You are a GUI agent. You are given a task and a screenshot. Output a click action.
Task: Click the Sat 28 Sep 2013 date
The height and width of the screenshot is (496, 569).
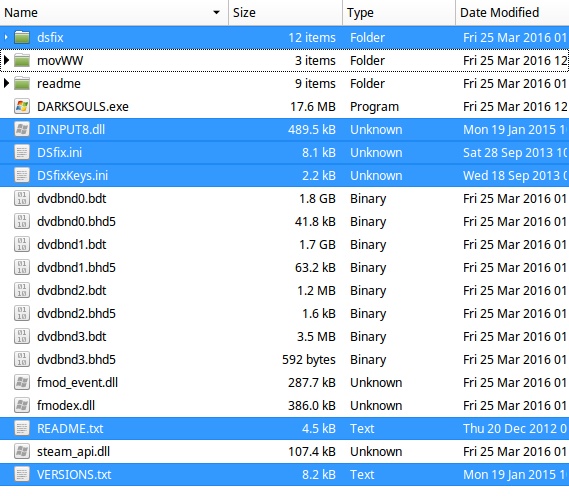pyautogui.click(x=515, y=152)
